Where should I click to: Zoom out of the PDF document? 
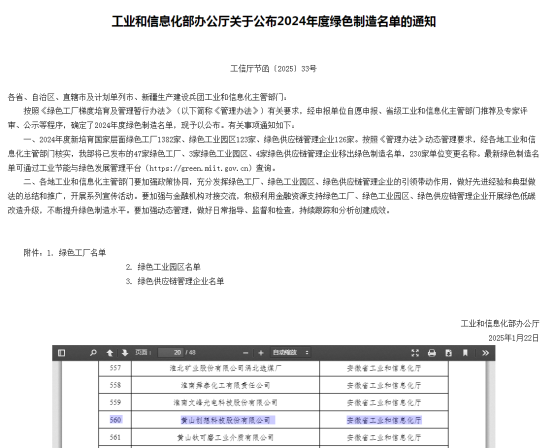pos(246,353)
